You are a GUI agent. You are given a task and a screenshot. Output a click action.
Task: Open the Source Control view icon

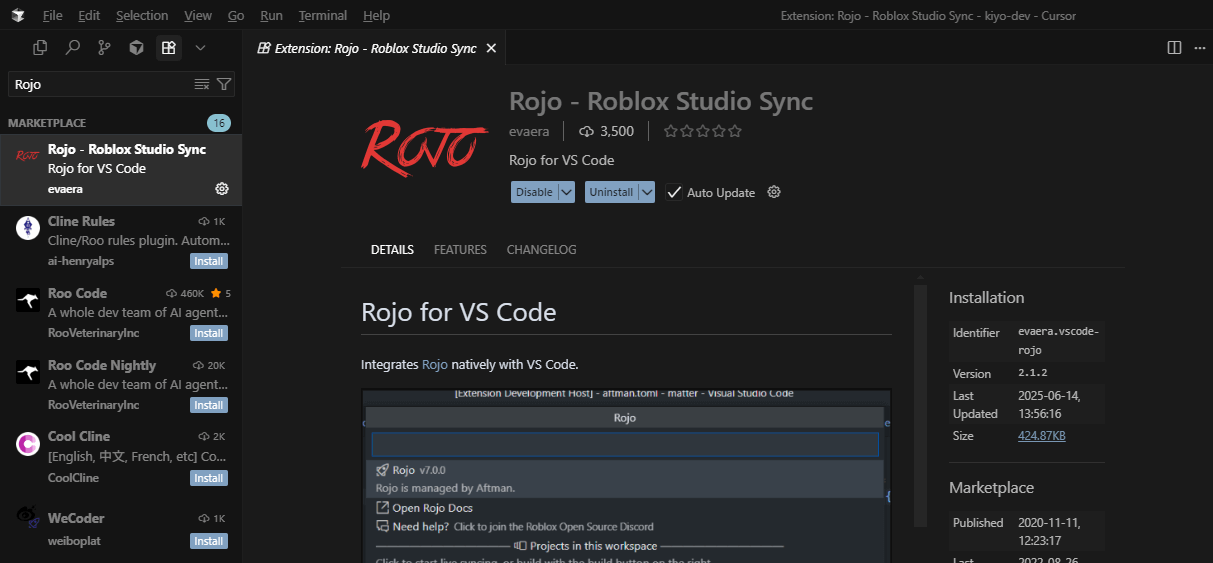click(104, 47)
